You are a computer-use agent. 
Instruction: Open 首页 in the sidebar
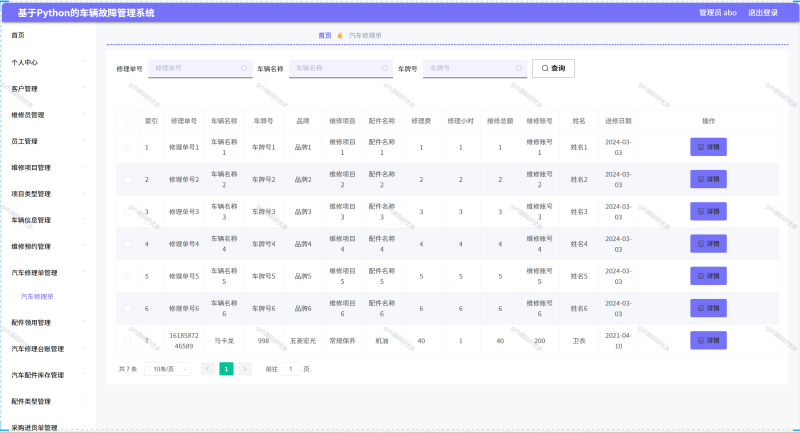pos(18,35)
